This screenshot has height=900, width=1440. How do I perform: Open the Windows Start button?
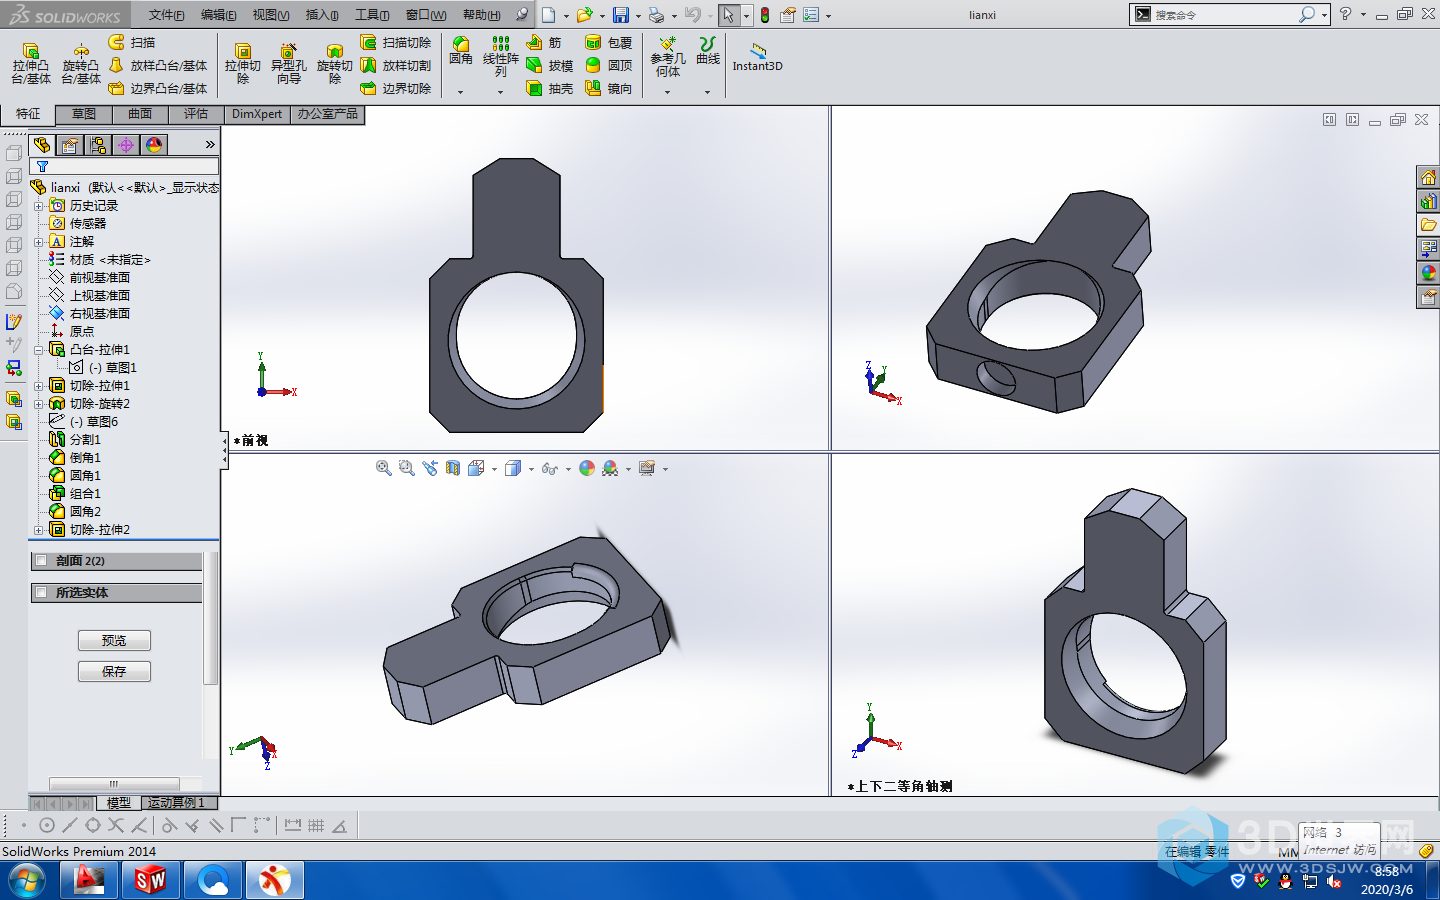tap(27, 881)
